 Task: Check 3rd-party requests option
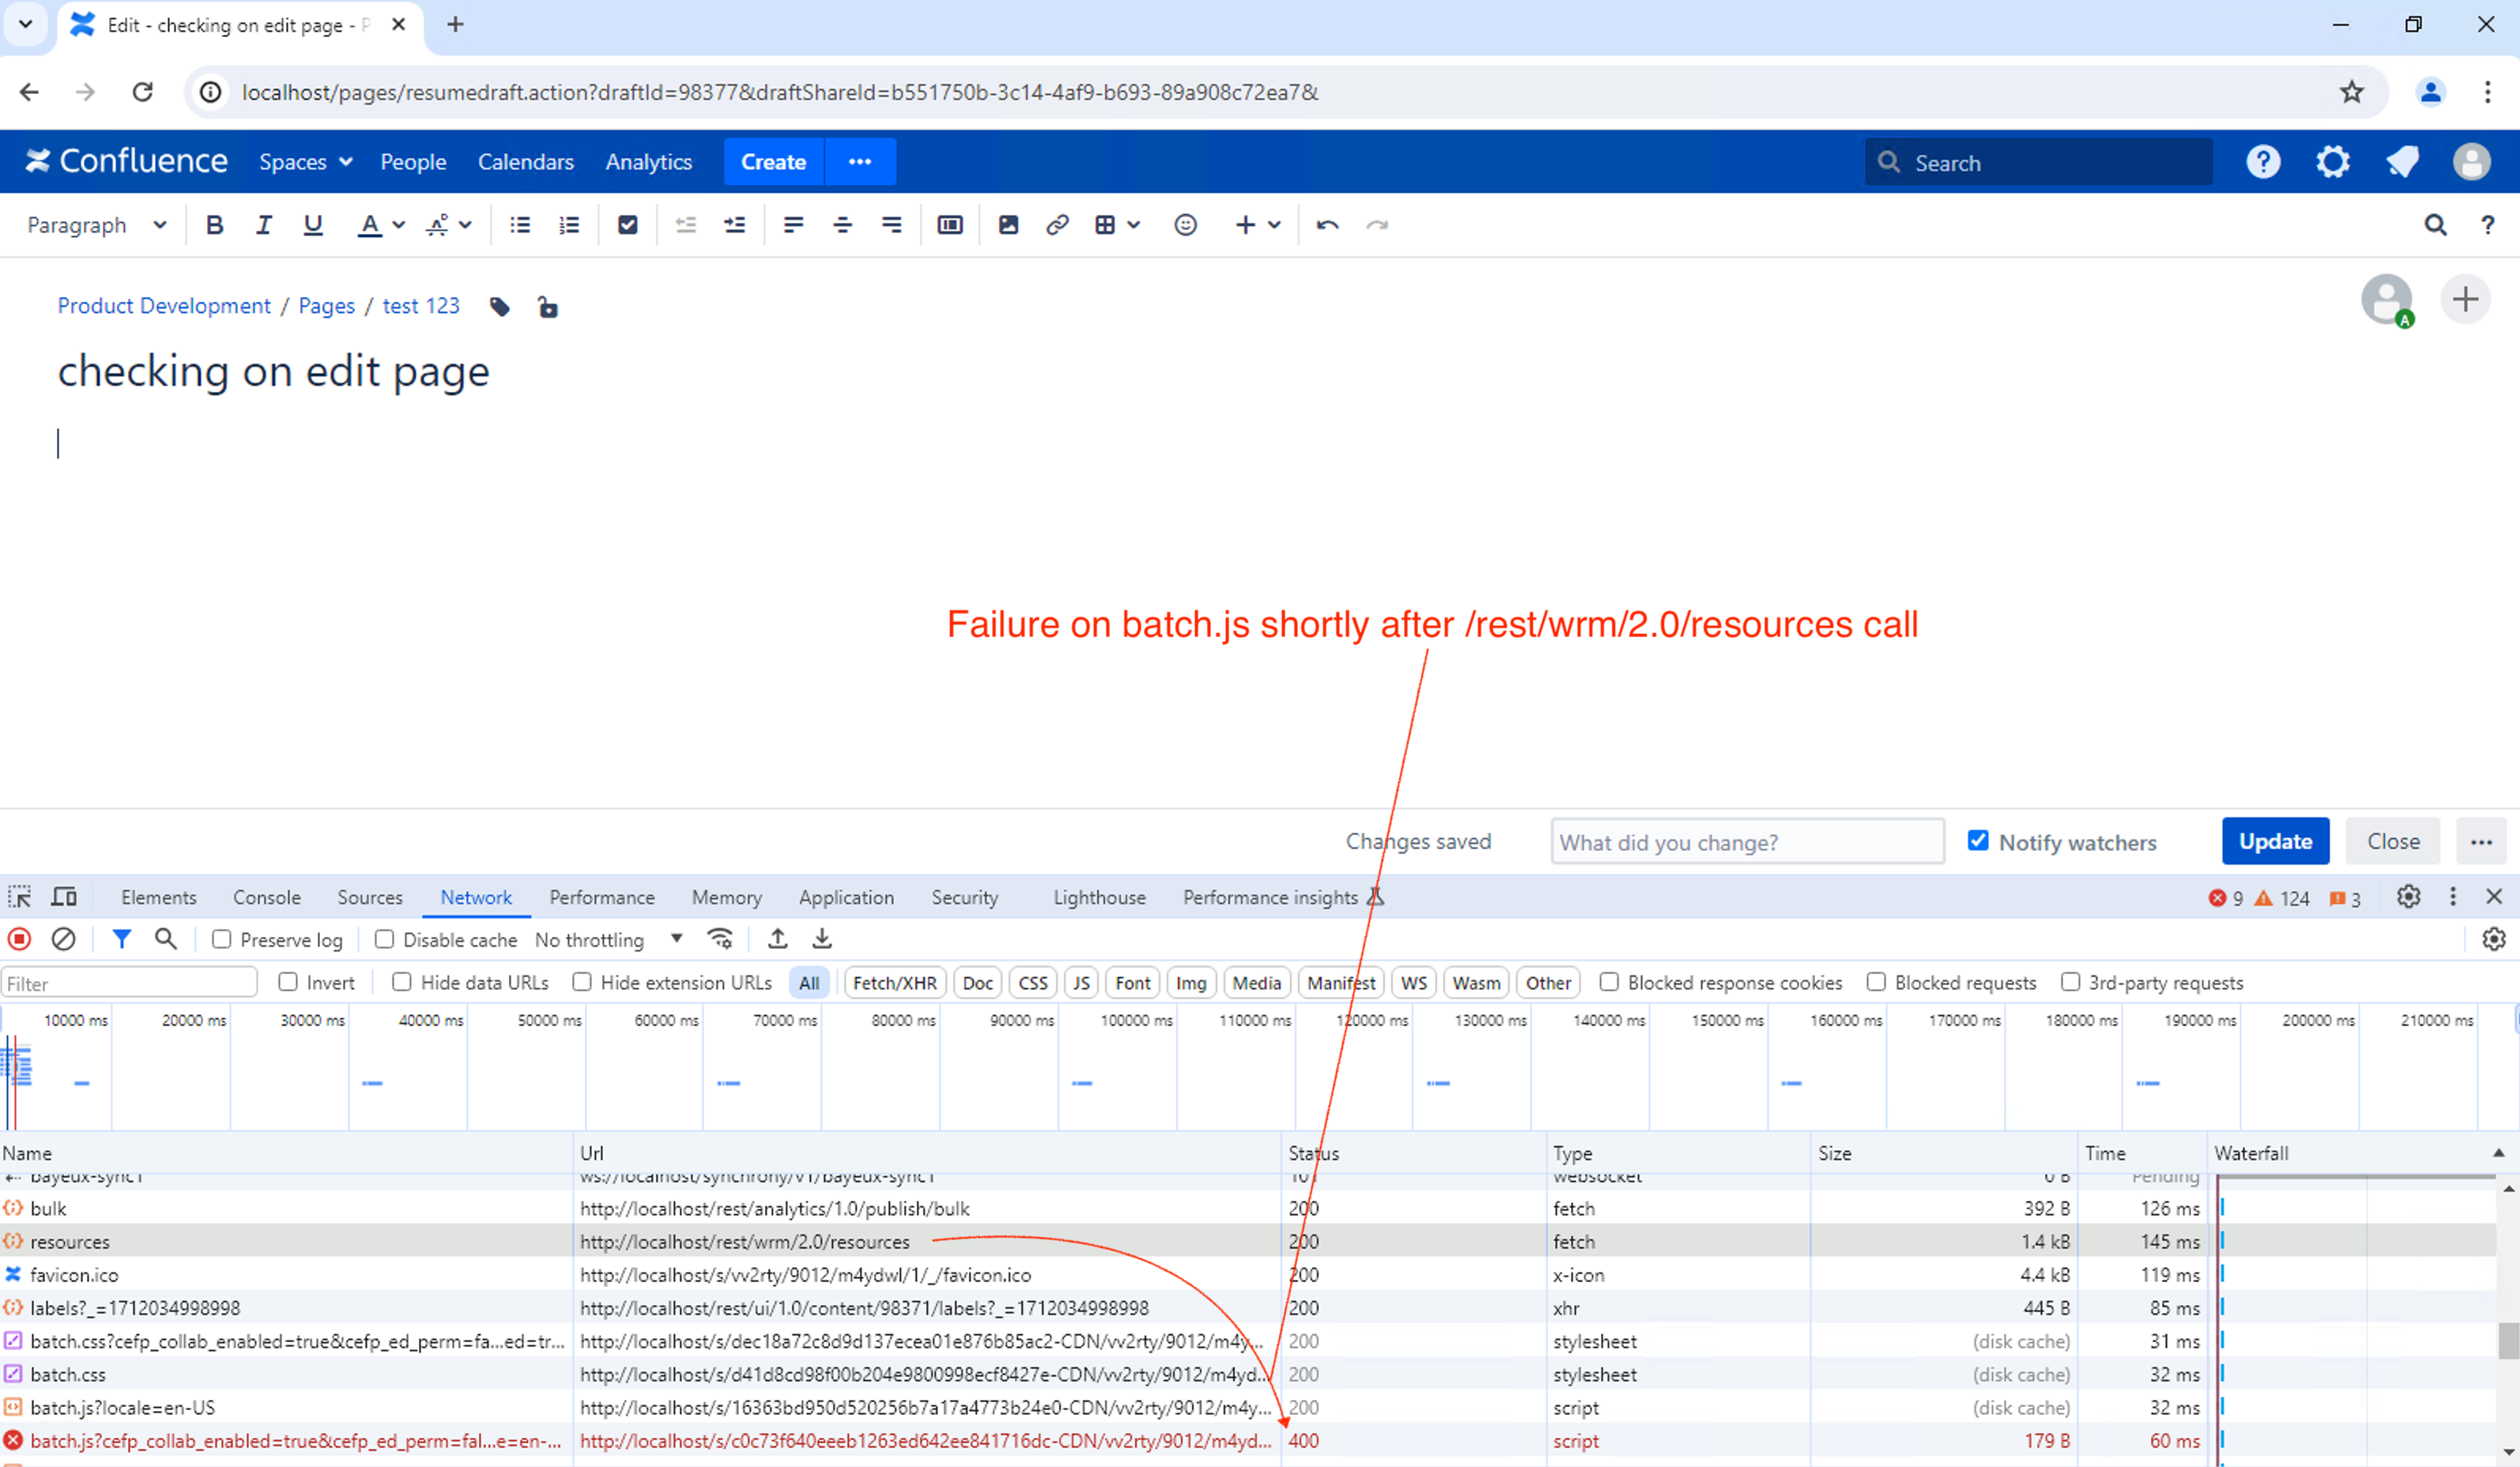(2070, 982)
